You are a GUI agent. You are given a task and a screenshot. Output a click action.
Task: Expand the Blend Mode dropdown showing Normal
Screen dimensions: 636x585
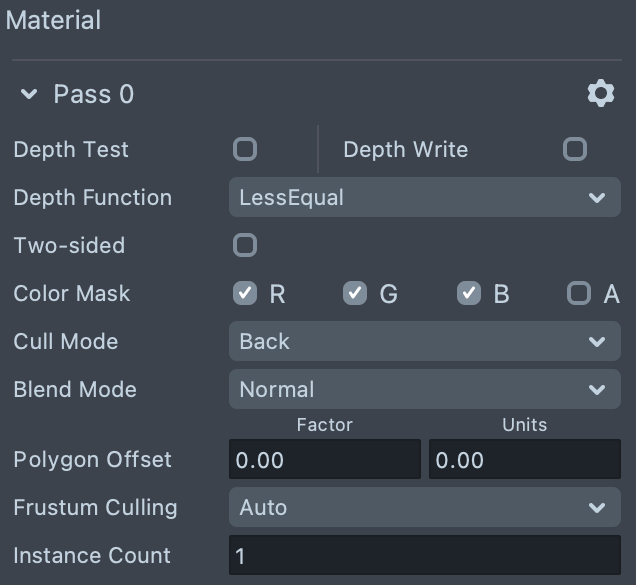[424, 390]
